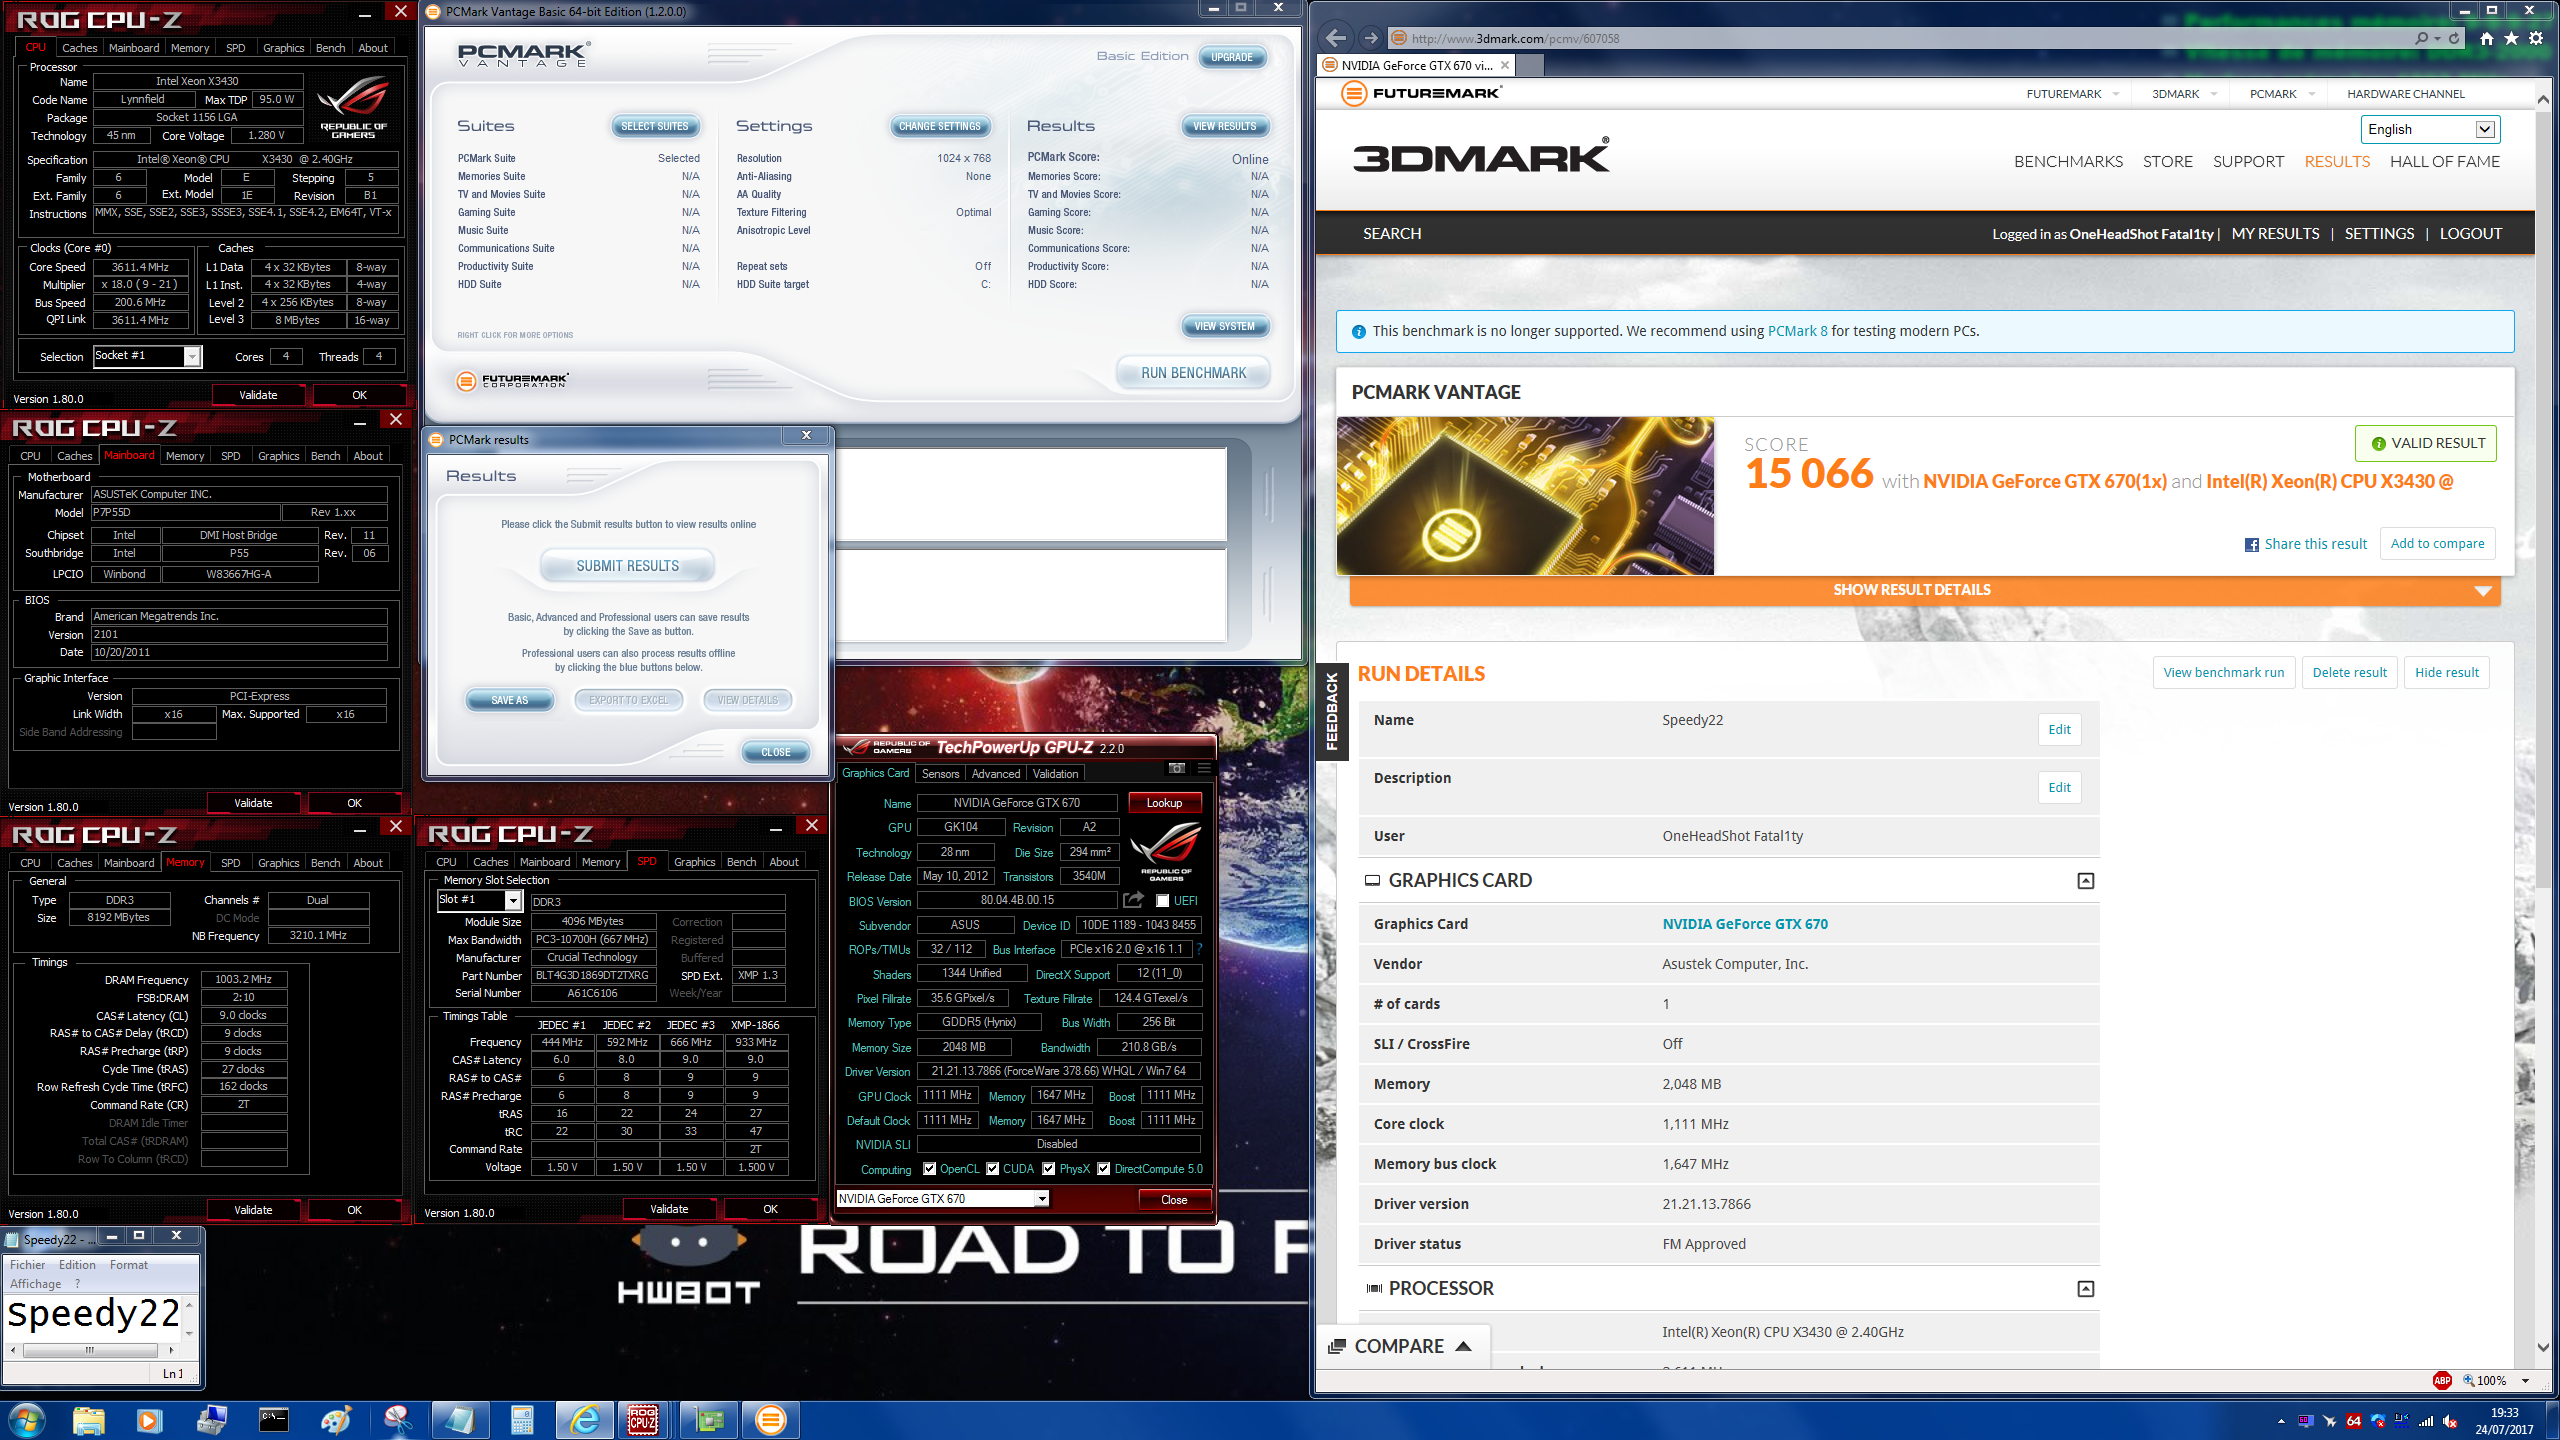This screenshot has height=1440, width=2560.
Task: Open Calculator from taskbar
Action: coord(521,1420)
